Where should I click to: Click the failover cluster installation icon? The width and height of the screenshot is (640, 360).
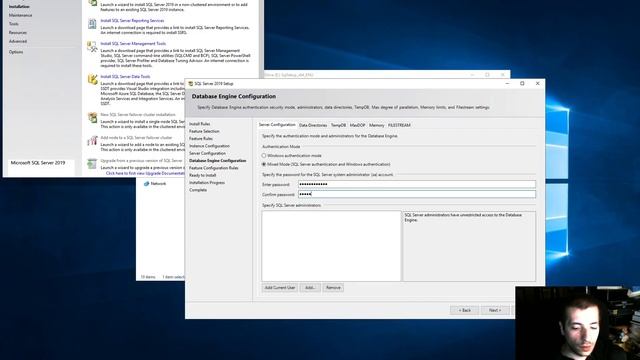(92, 118)
